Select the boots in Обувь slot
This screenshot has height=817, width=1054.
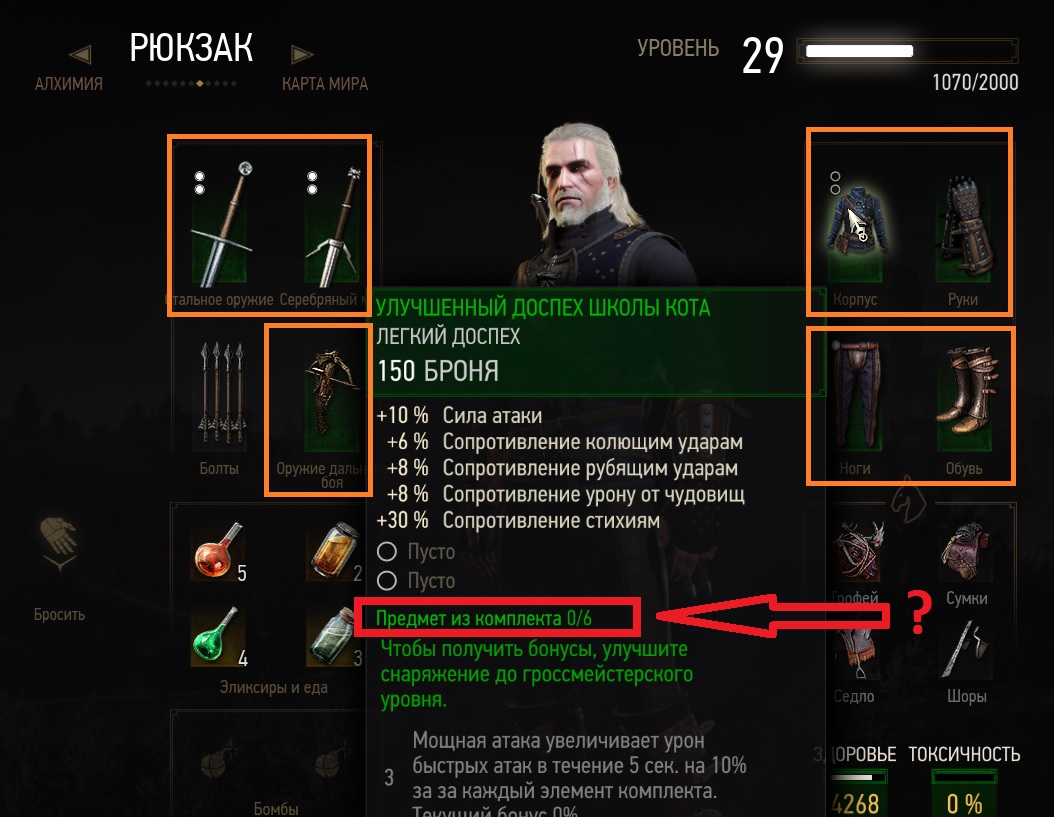pos(964,395)
